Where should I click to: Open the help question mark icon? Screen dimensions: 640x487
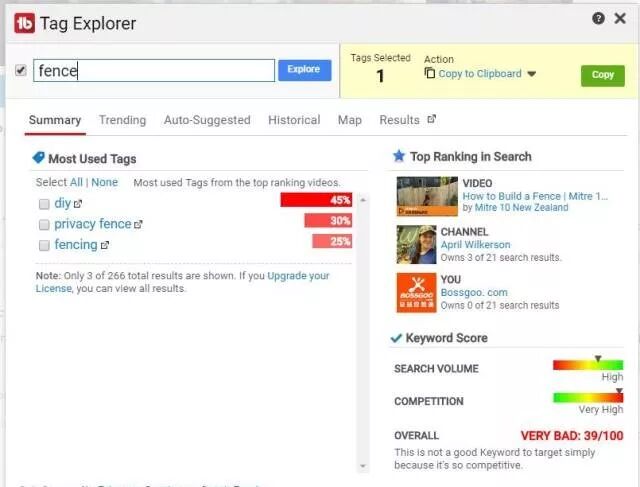point(598,18)
